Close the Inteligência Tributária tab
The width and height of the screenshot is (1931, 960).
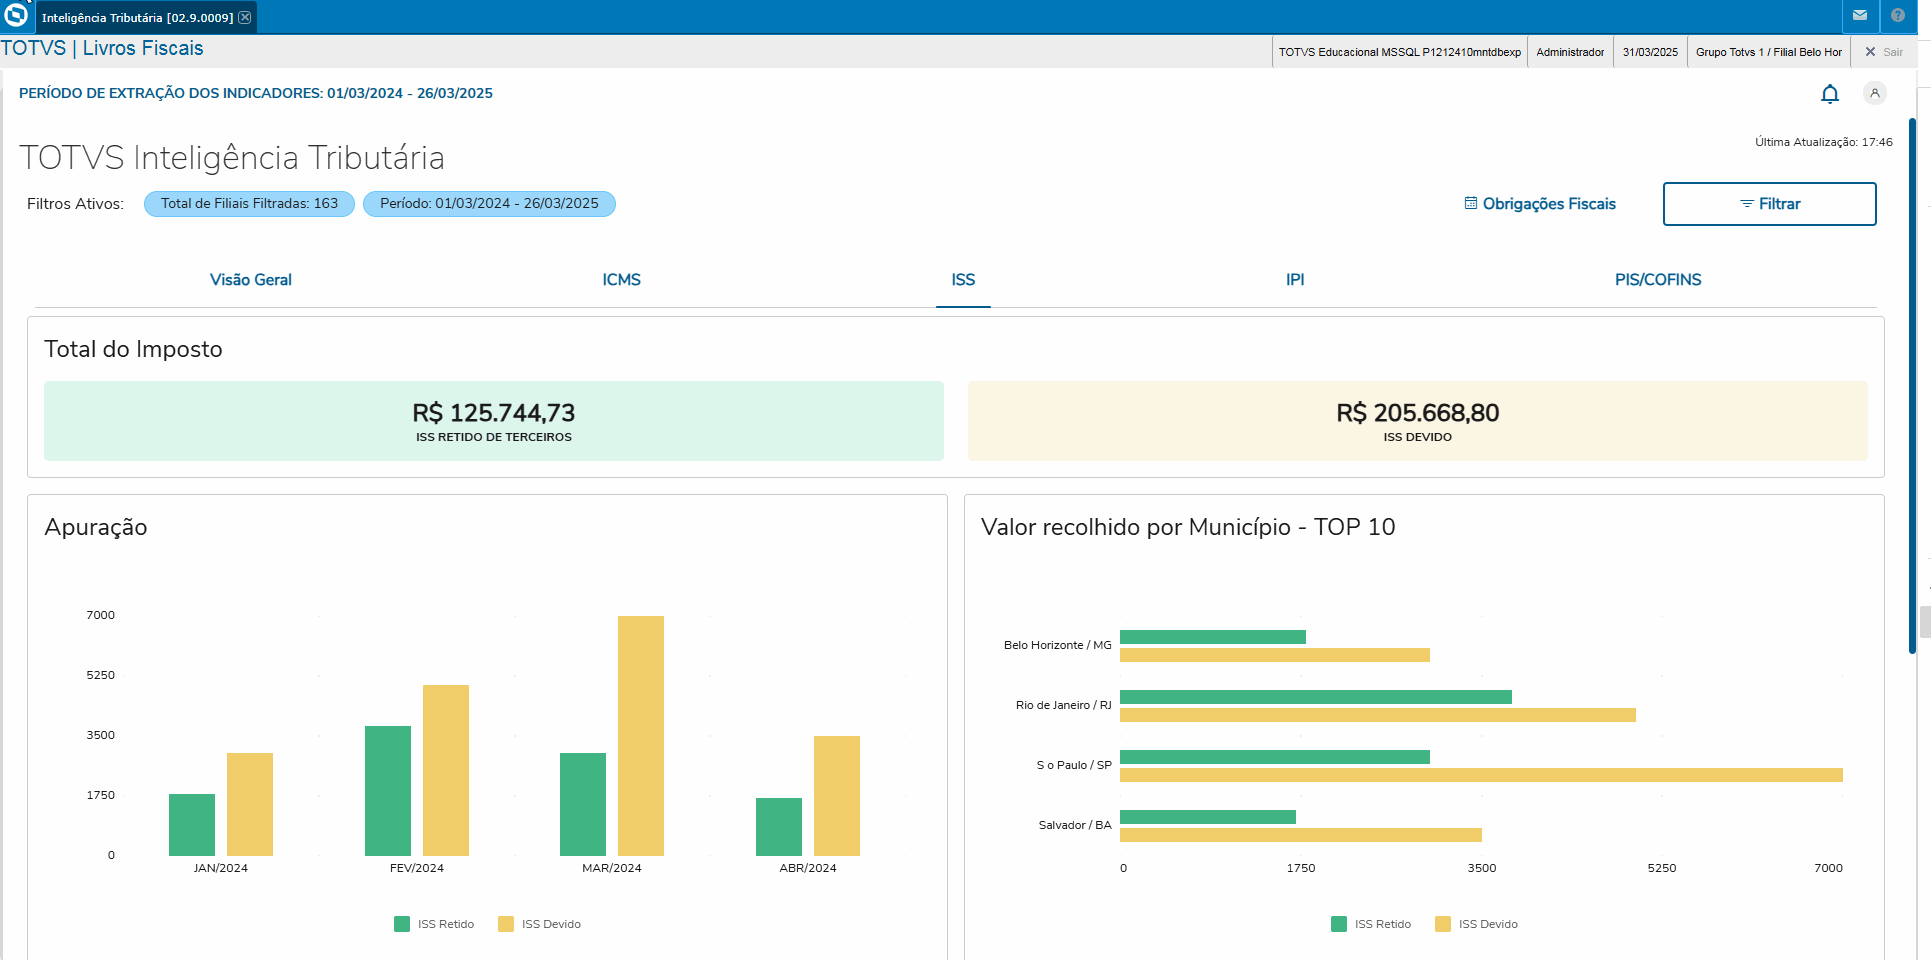click(x=245, y=18)
